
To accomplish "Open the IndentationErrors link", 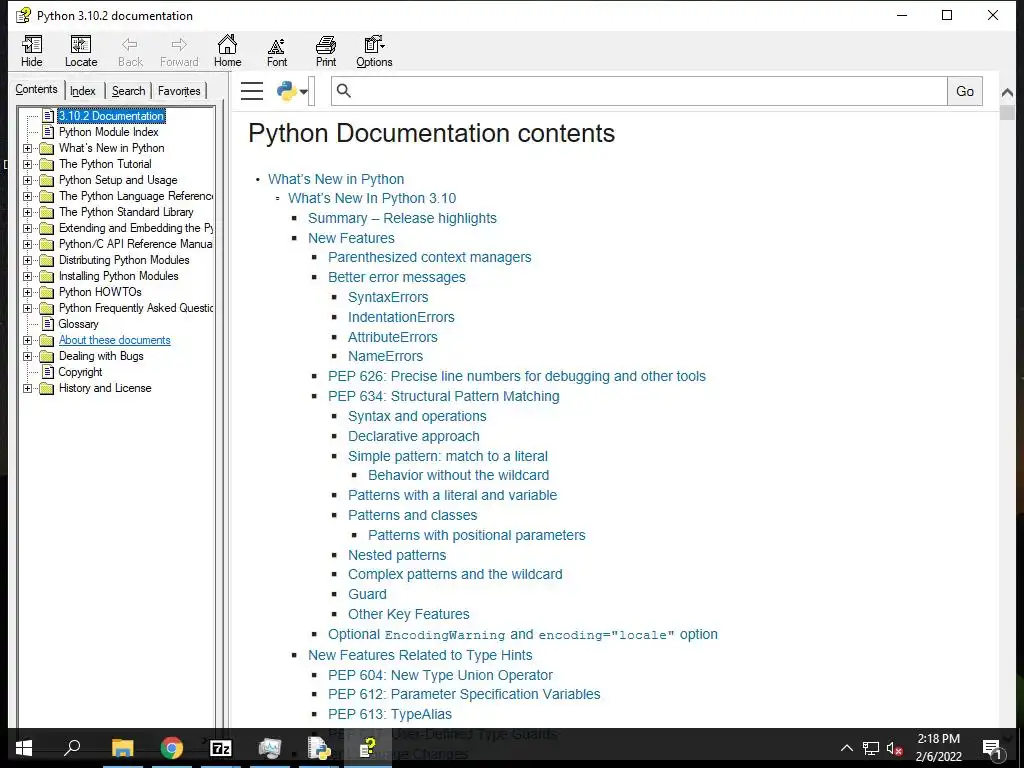I will (x=401, y=317).
